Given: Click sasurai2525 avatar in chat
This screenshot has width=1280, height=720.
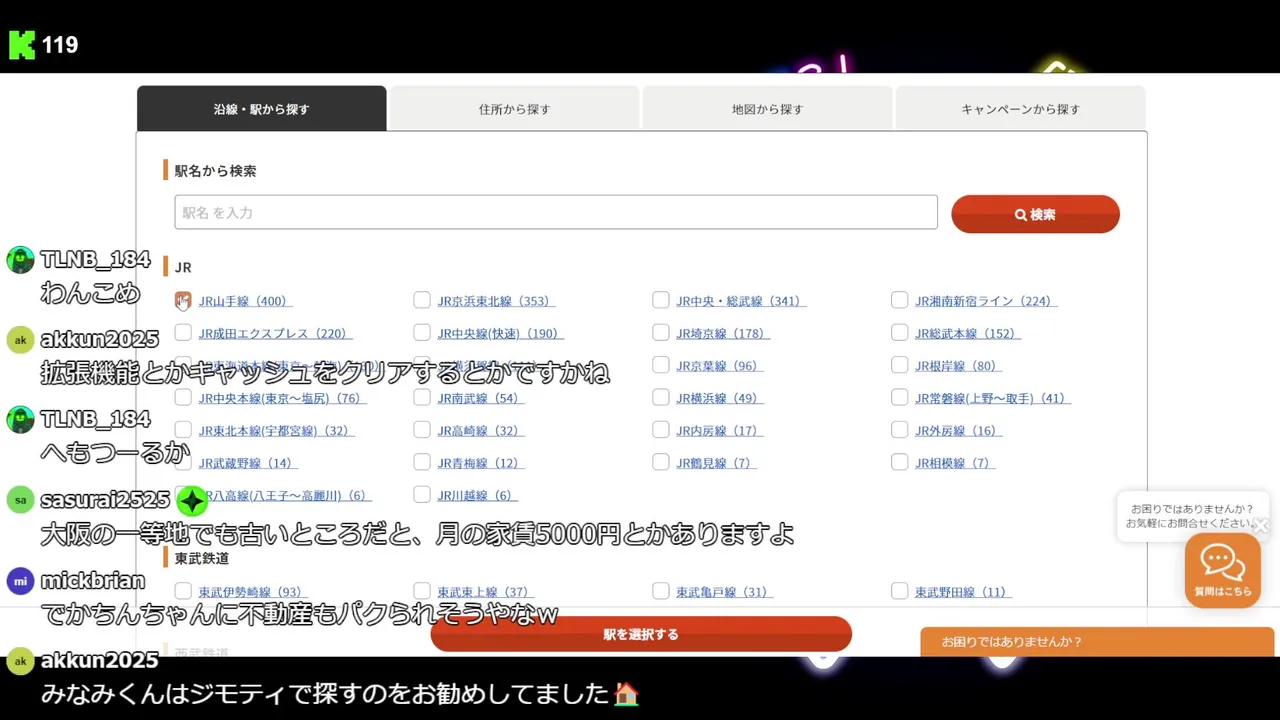Looking at the screenshot, I should pos(20,499).
